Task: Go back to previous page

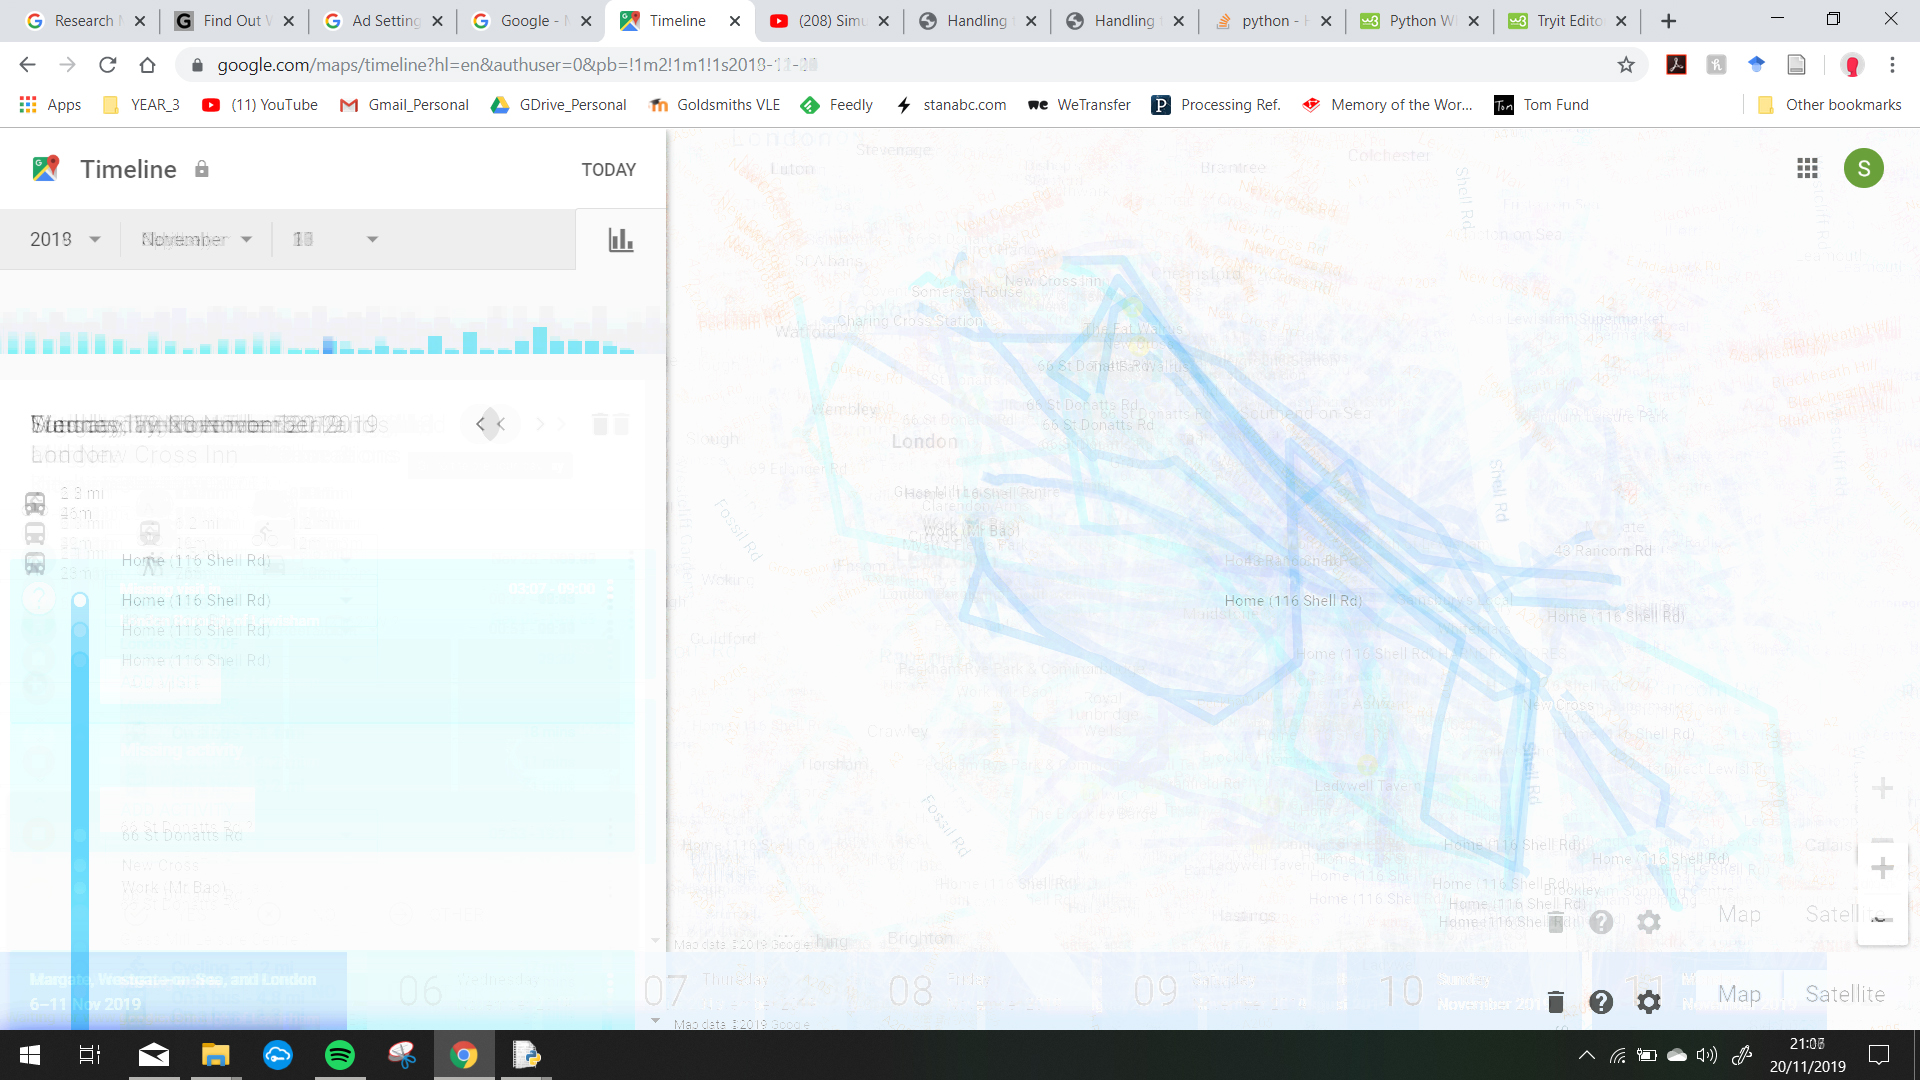Action: 27,65
